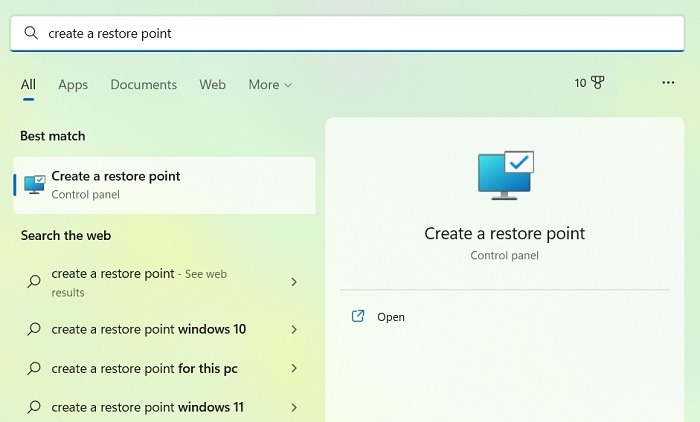The image size is (700, 422).
Task: Expand the arrow for 'See web results' suggestion
Action: point(294,282)
